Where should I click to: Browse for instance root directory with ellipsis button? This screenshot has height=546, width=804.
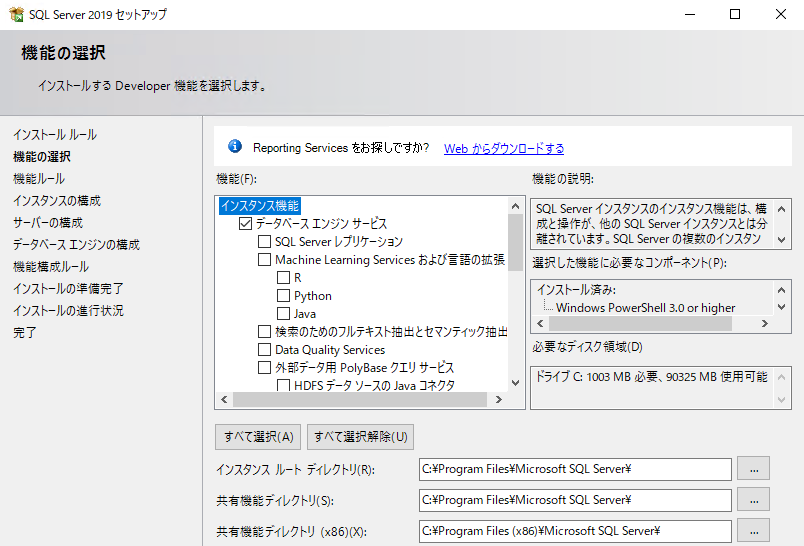tap(753, 469)
